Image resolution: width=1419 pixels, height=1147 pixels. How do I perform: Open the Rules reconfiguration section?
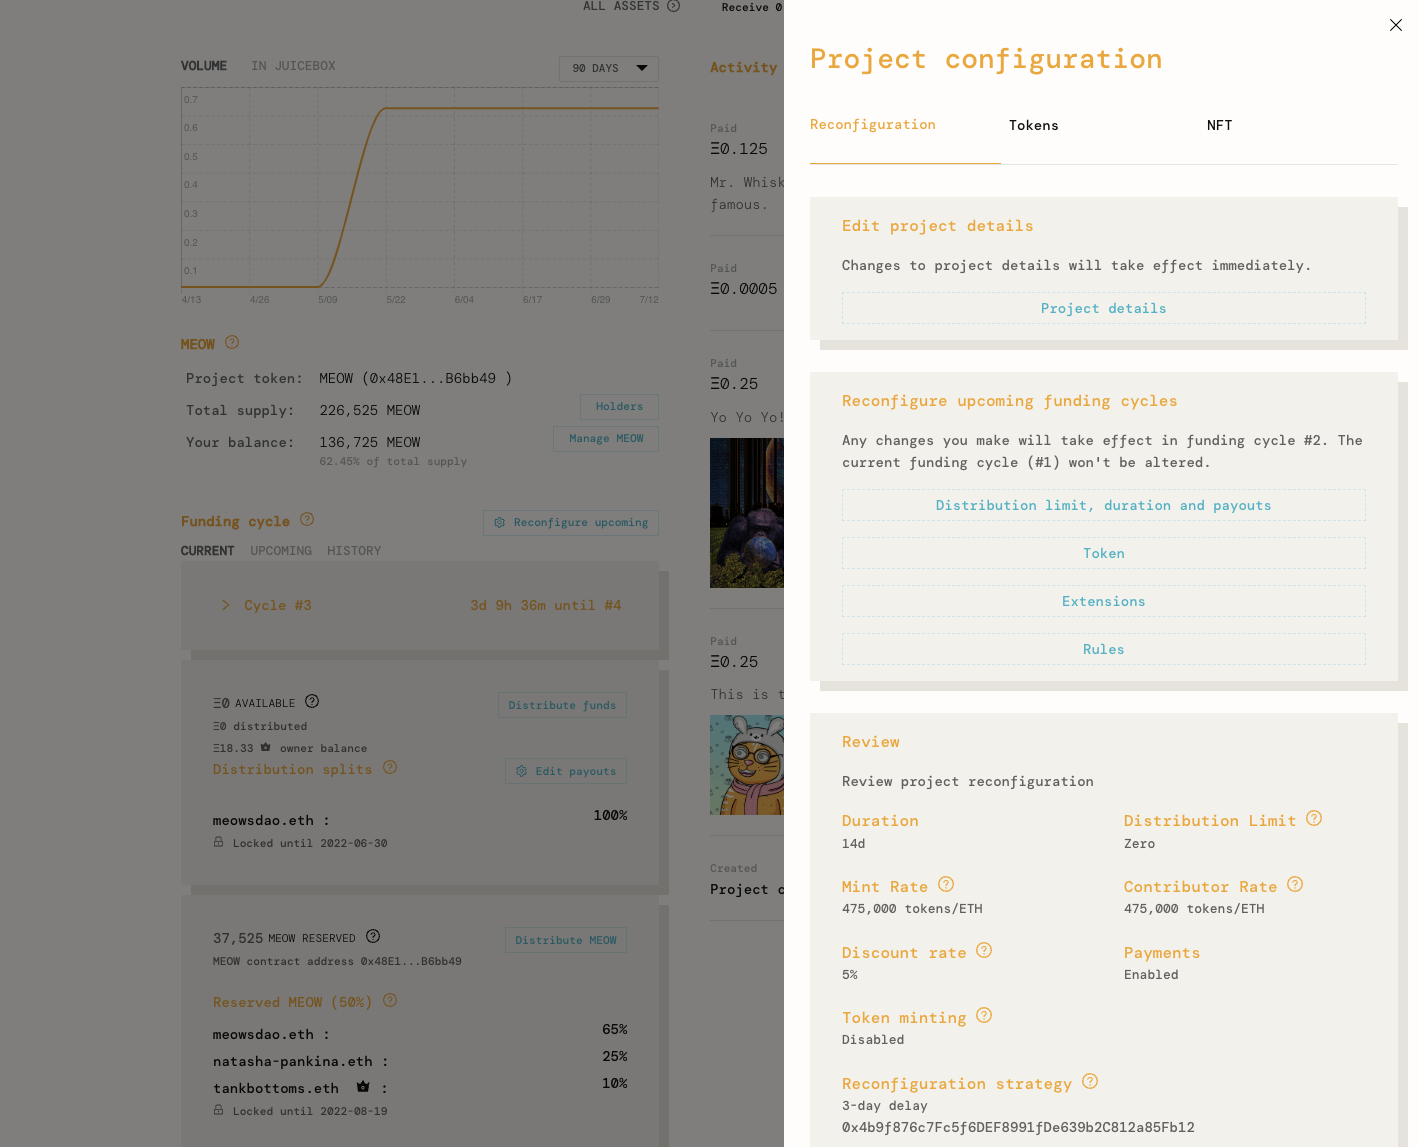[x=1103, y=649]
